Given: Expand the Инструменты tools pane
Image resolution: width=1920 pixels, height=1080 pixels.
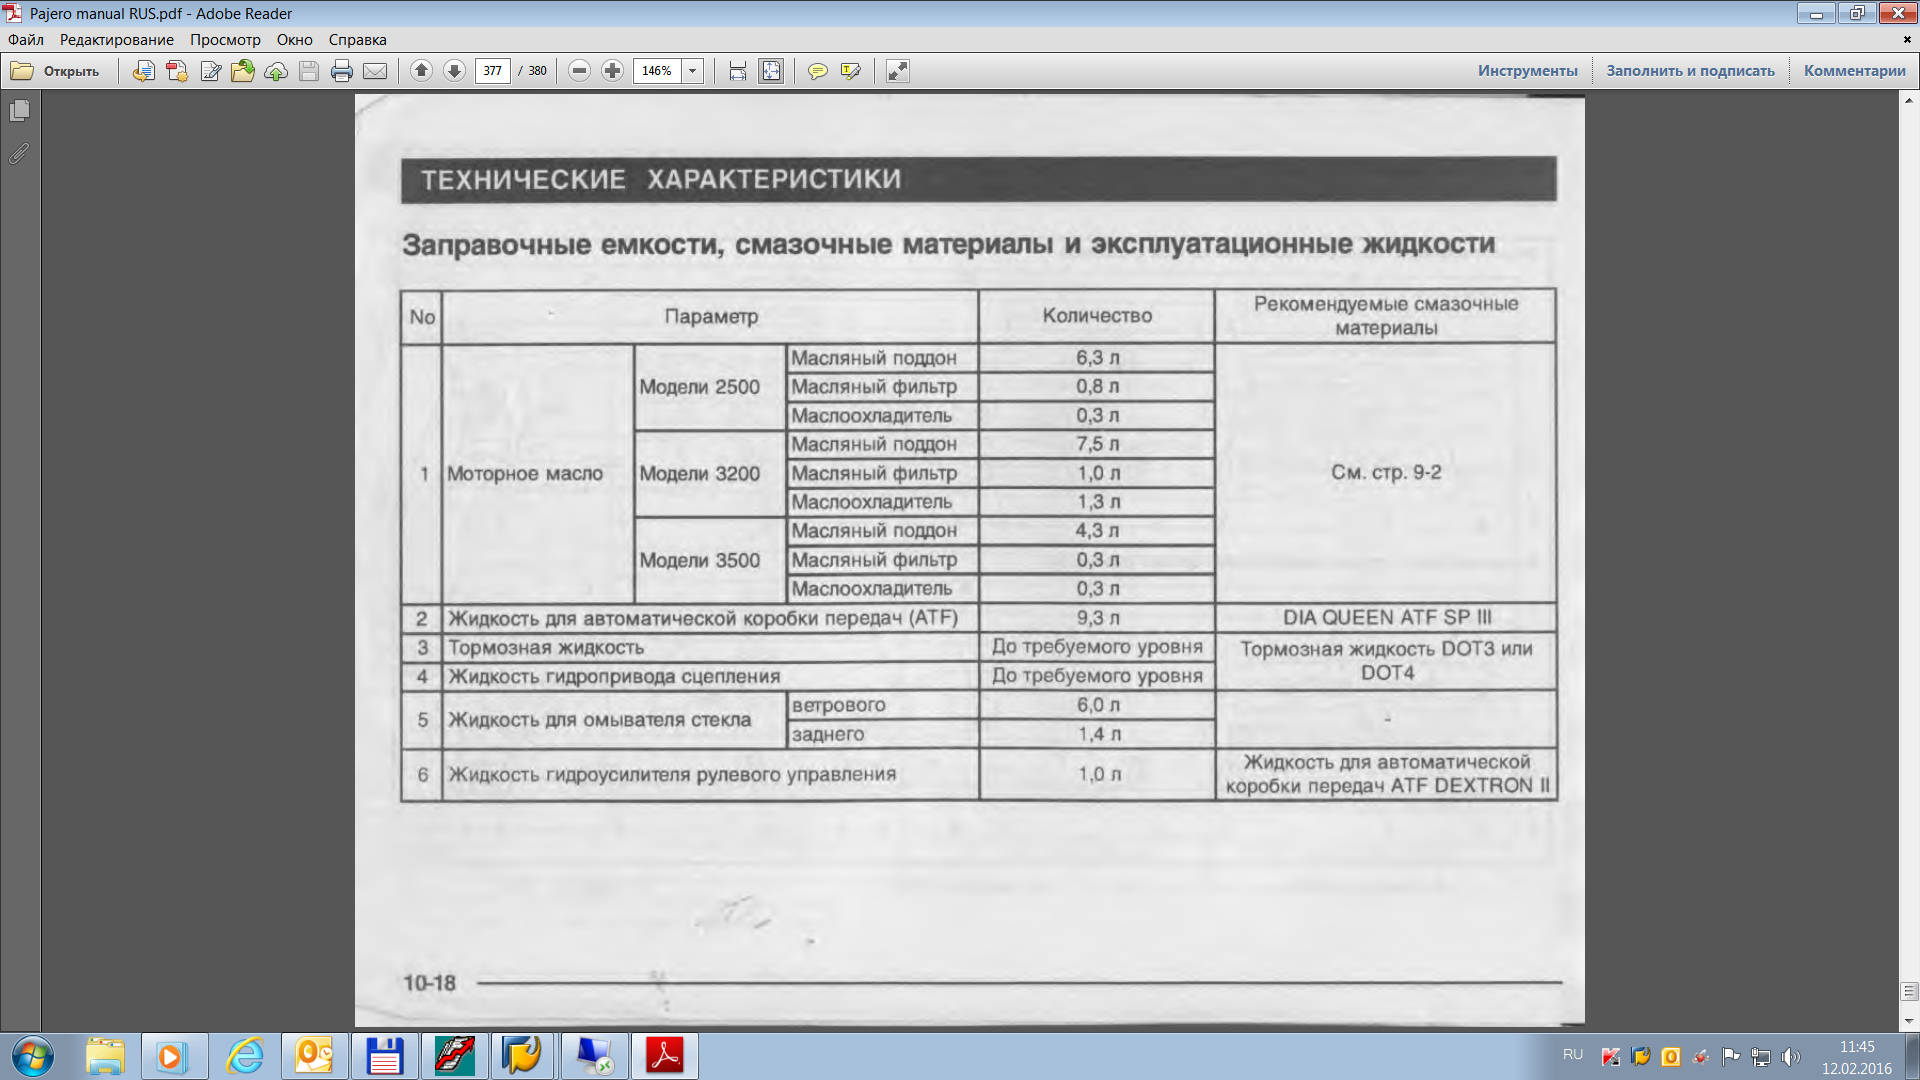Looking at the screenshot, I should tap(1527, 71).
